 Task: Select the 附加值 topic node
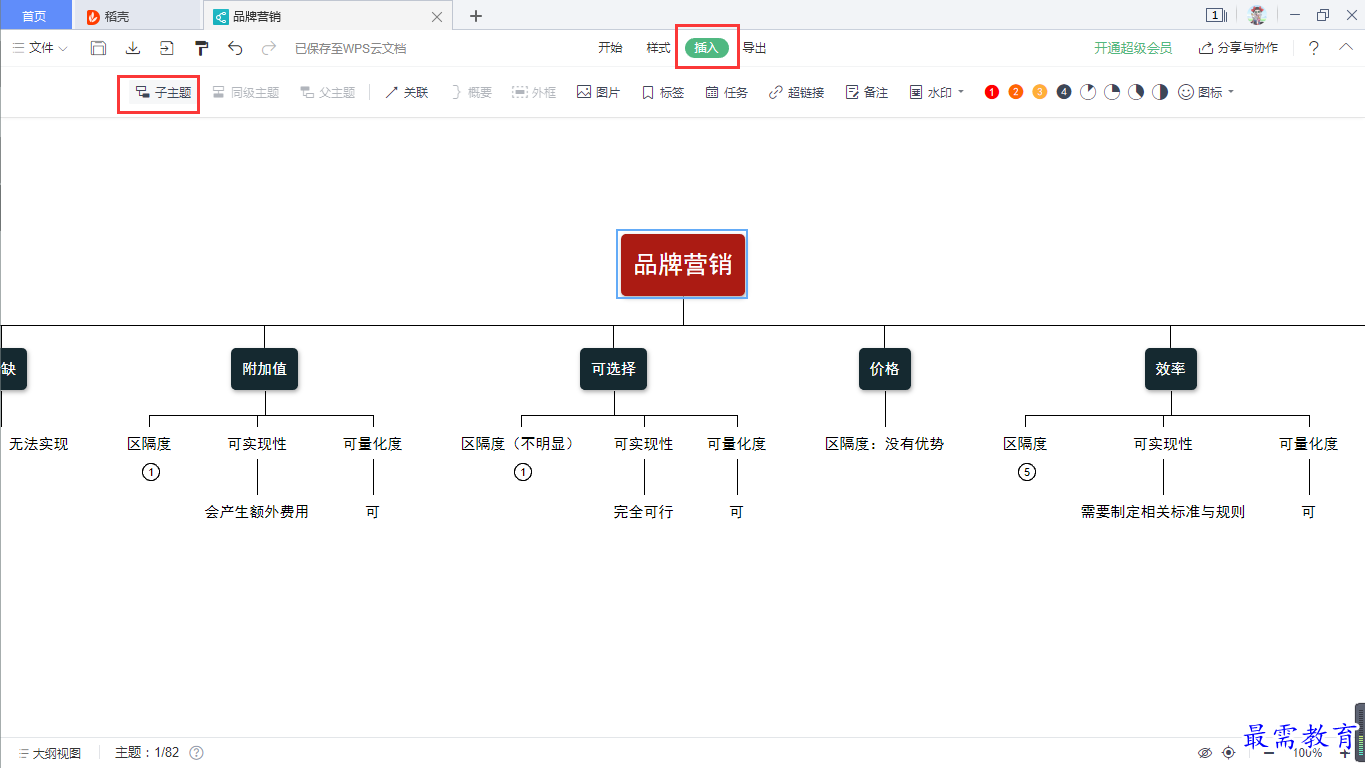click(x=265, y=369)
